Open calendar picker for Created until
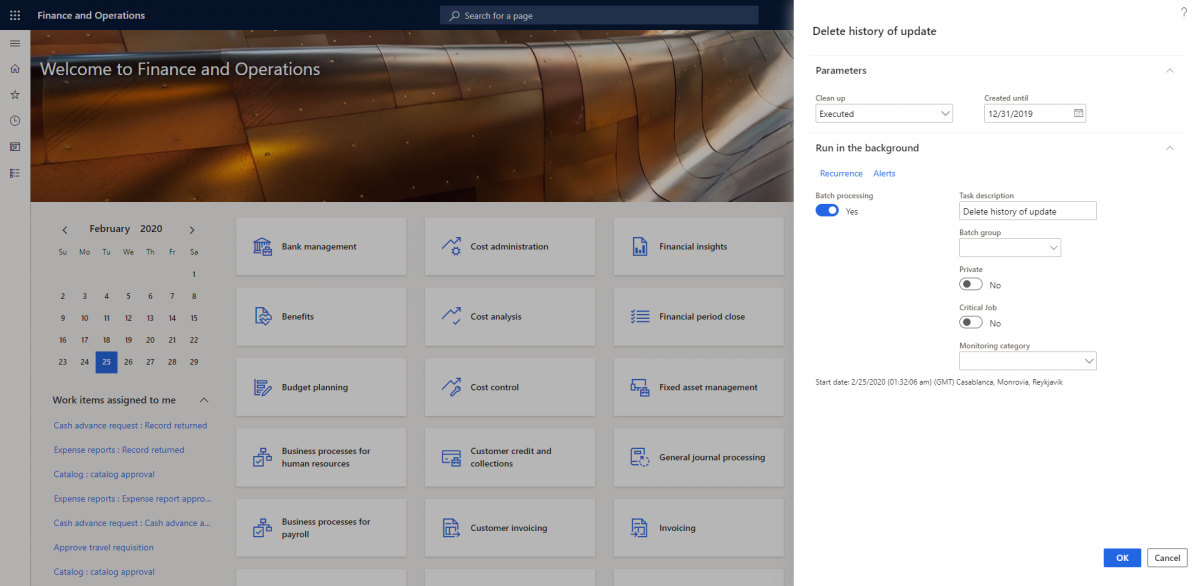This screenshot has height=586, width=1200. click(x=1078, y=114)
